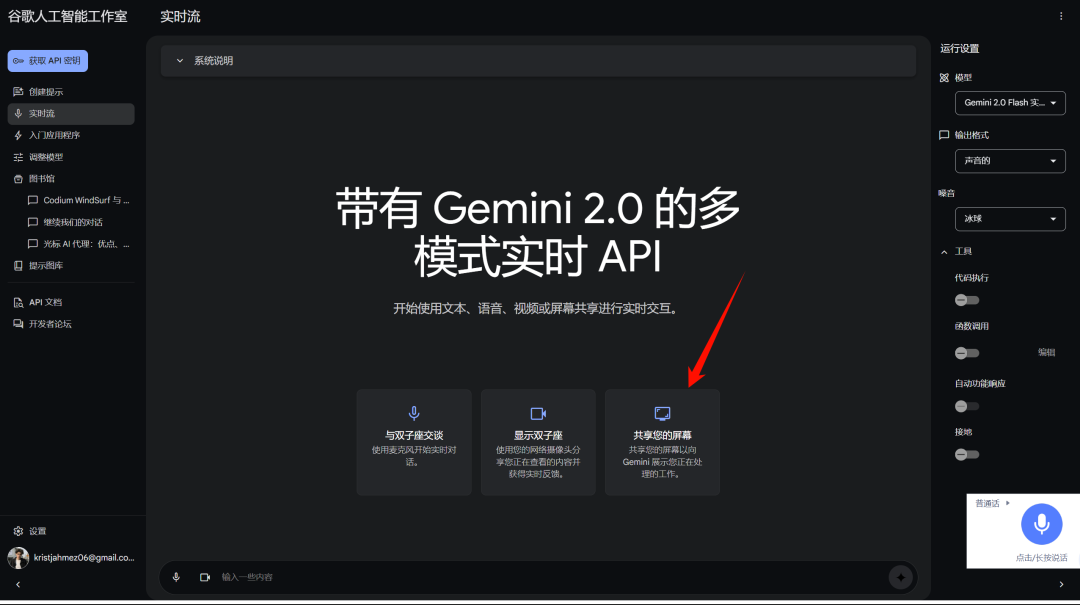The width and height of the screenshot is (1080, 605).
Task: Open the 光标 AI 代理 conversation
Action: (x=79, y=244)
